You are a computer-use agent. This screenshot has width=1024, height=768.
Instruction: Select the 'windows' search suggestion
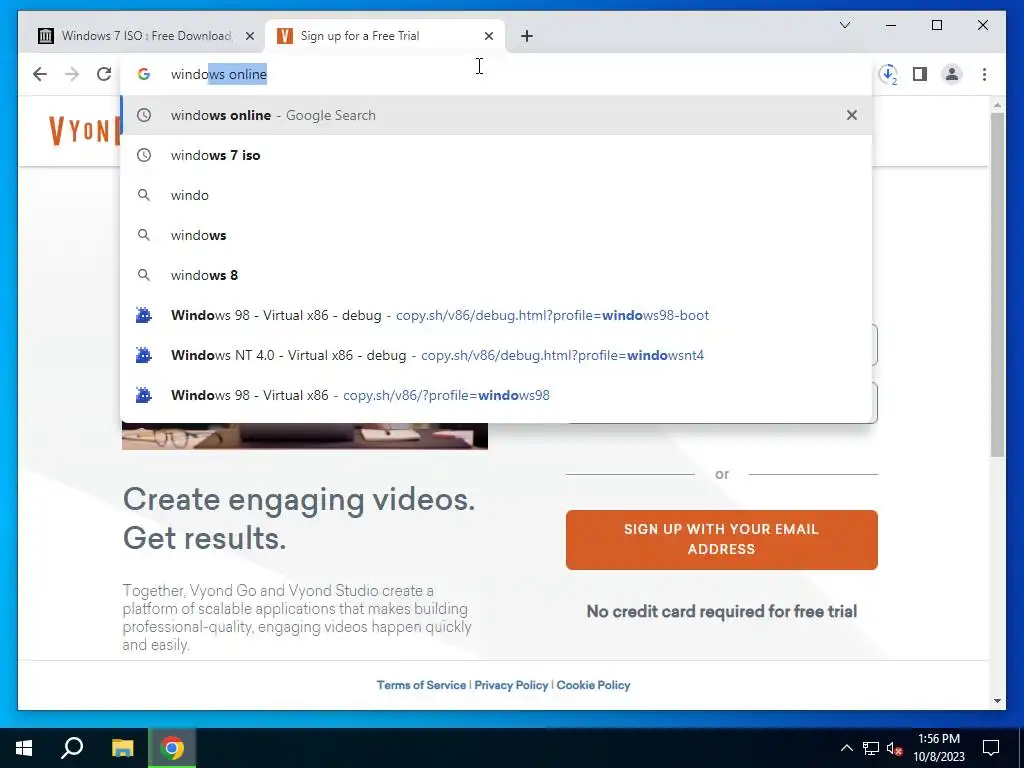click(x=496, y=235)
